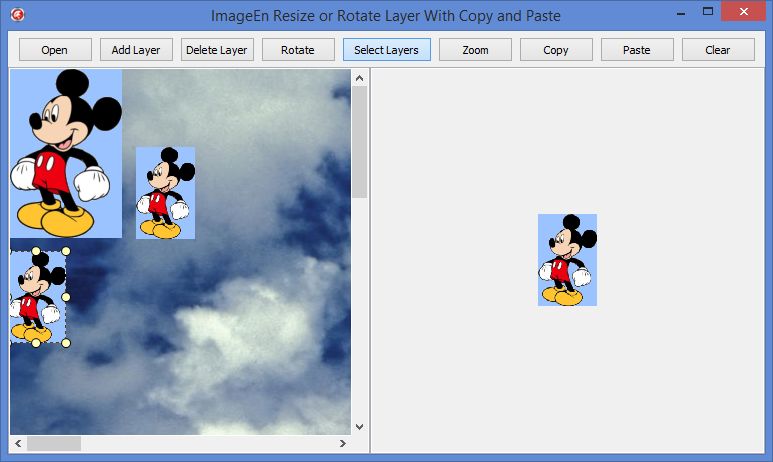The image size is (773, 462).
Task: Click the top-right resize handle of selected layer
Action: [66, 251]
